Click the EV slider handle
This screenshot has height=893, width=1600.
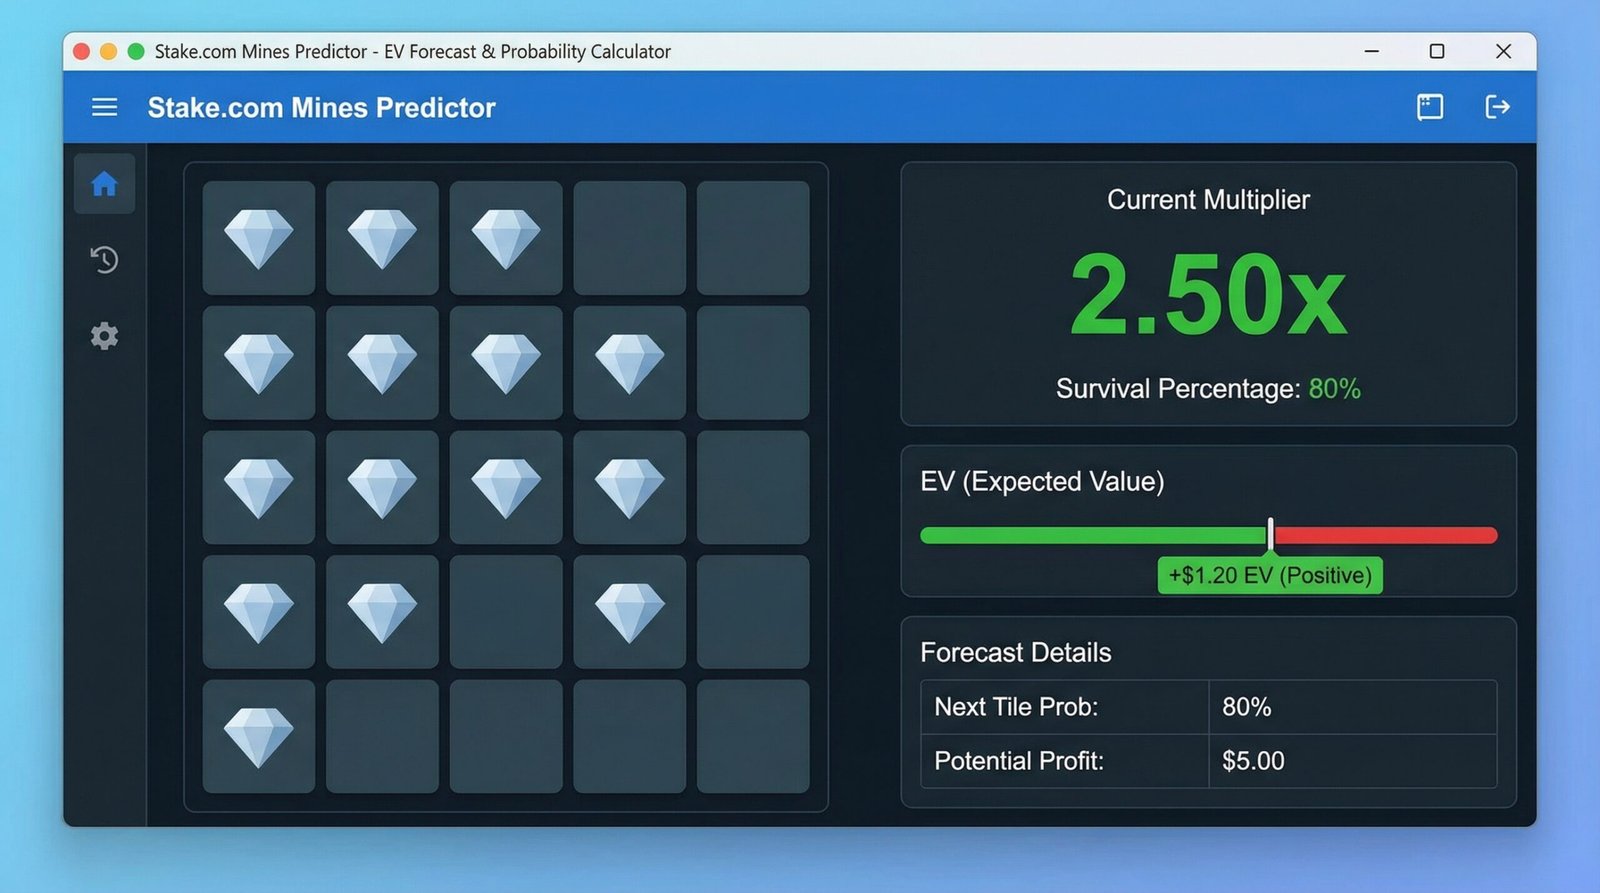pyautogui.click(x=1270, y=535)
